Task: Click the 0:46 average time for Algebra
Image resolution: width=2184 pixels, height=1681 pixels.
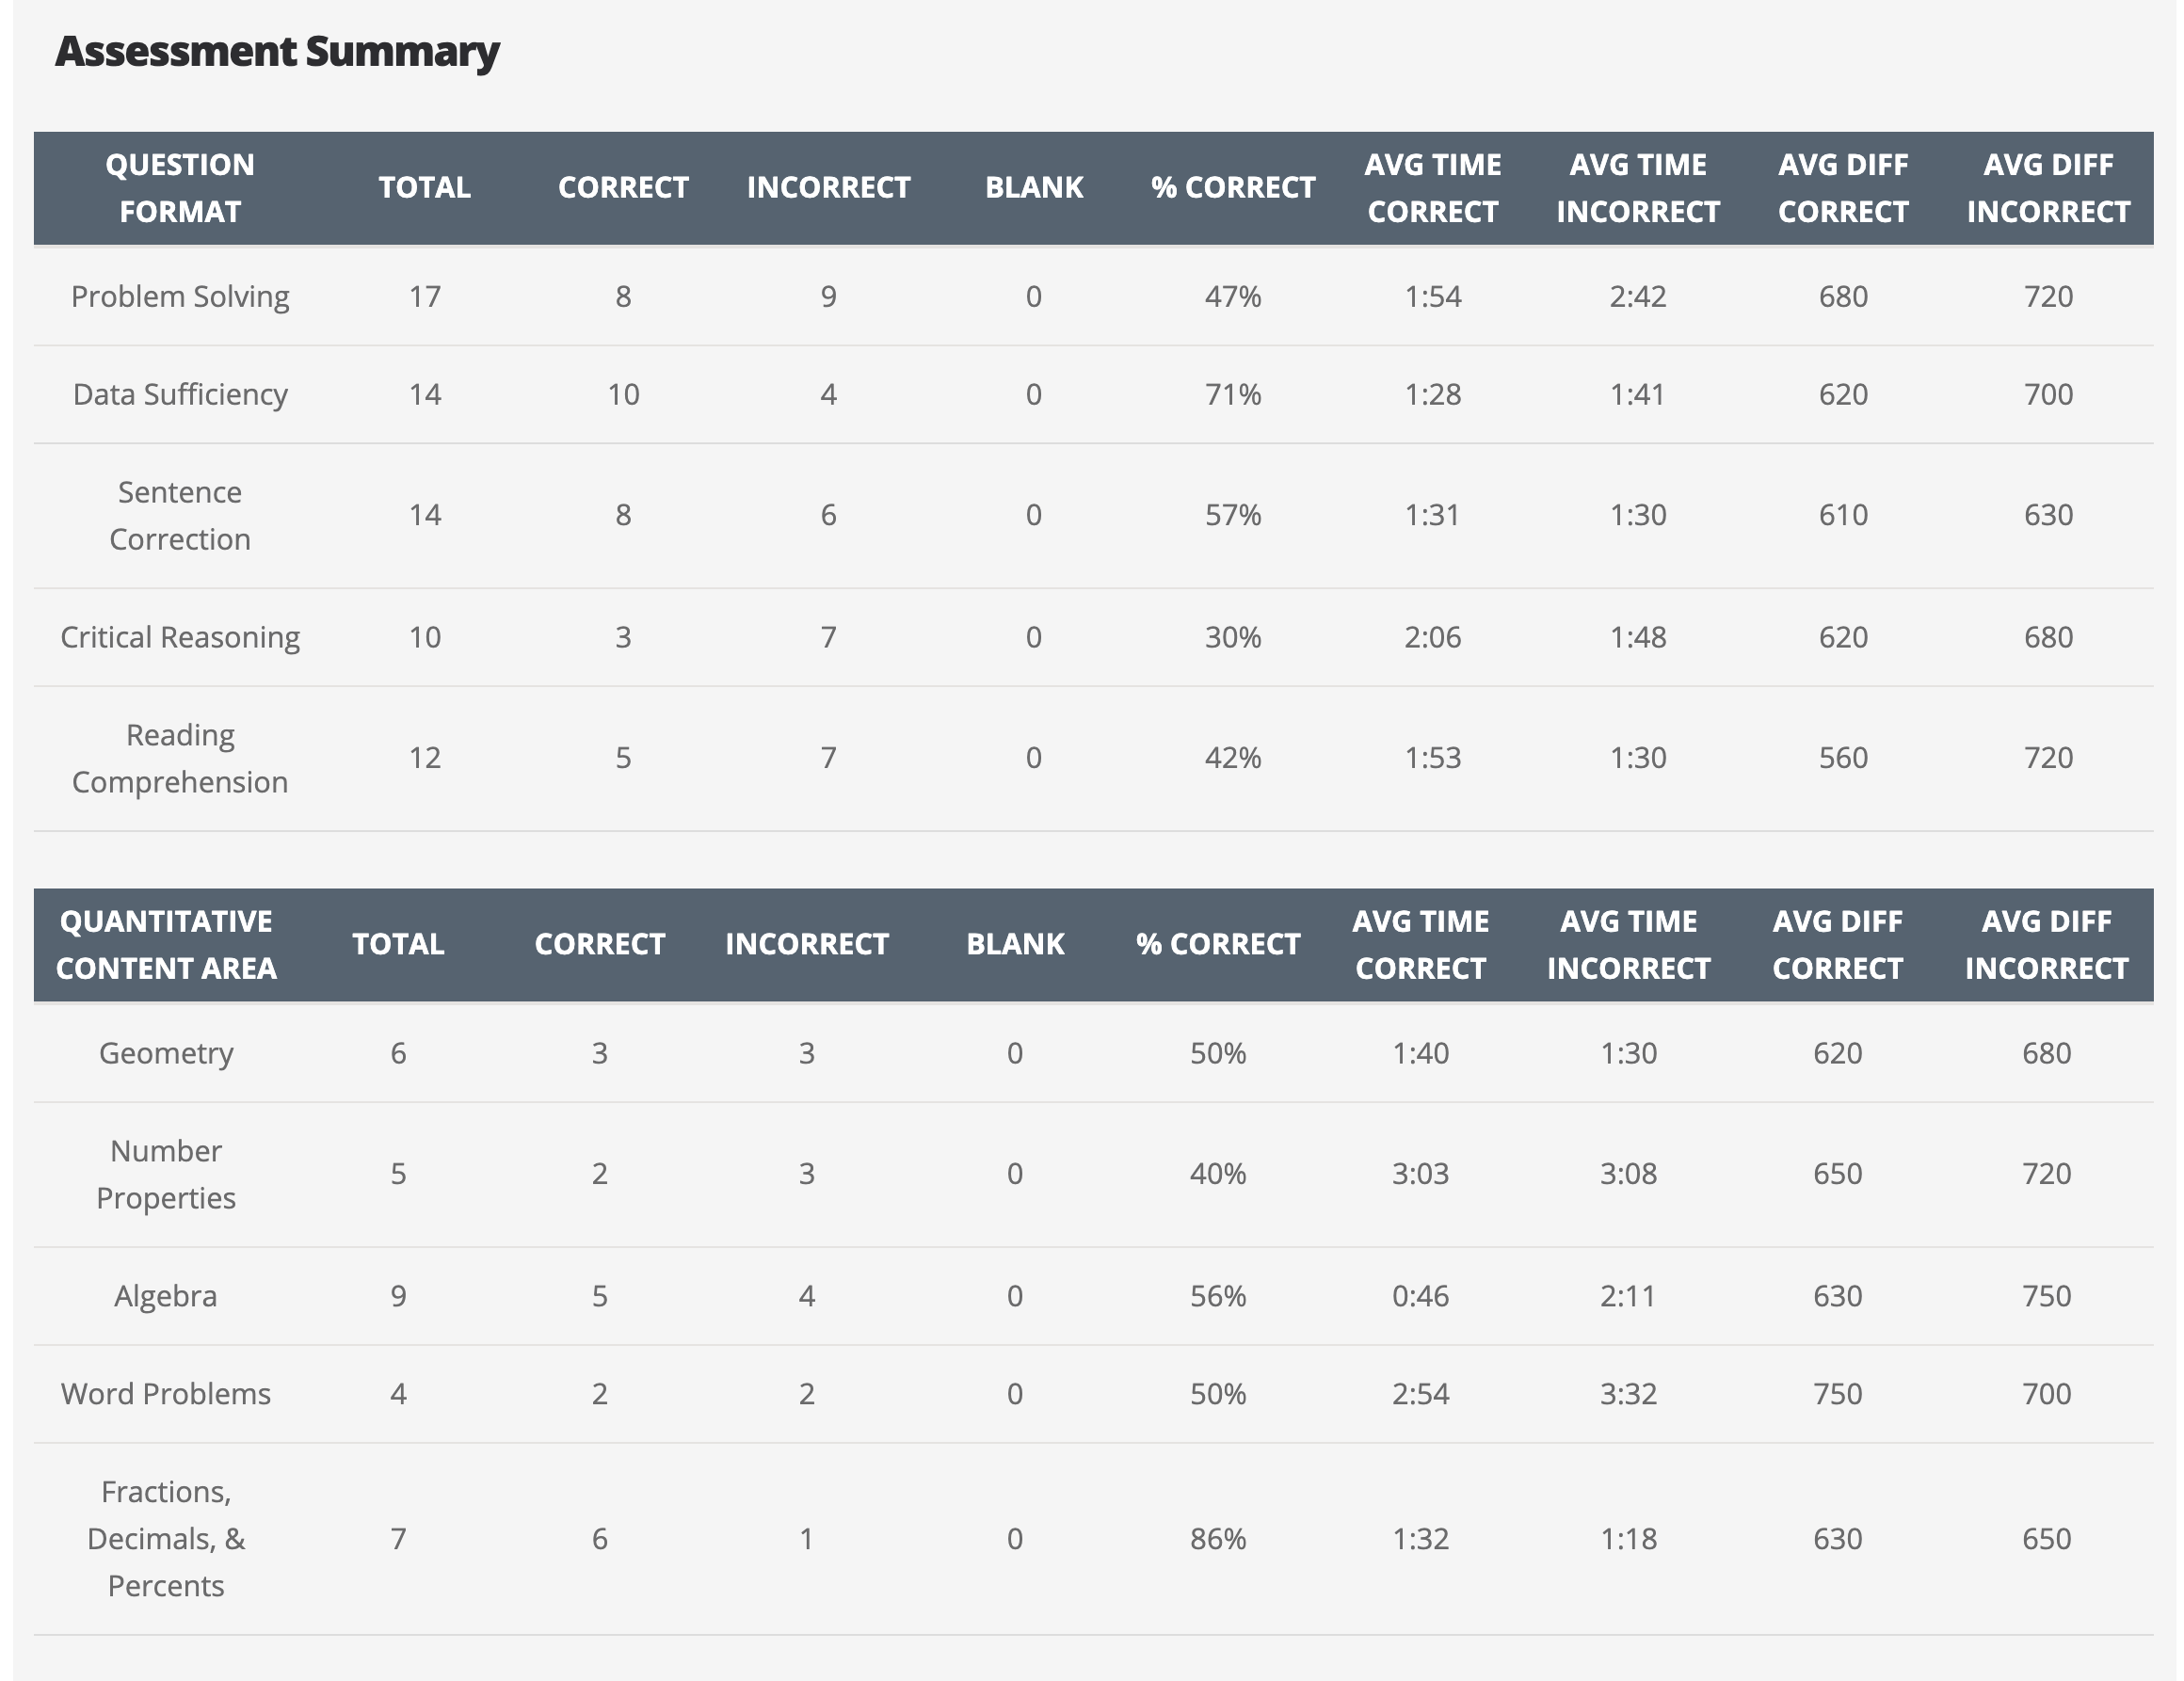Action: point(1420,1297)
